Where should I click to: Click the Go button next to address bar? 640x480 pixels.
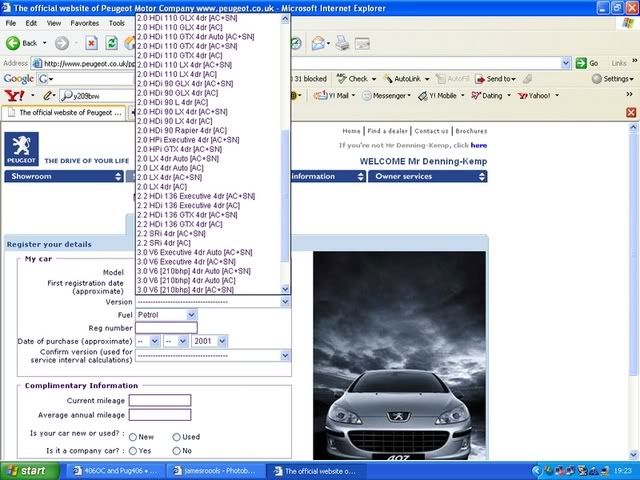pos(587,63)
